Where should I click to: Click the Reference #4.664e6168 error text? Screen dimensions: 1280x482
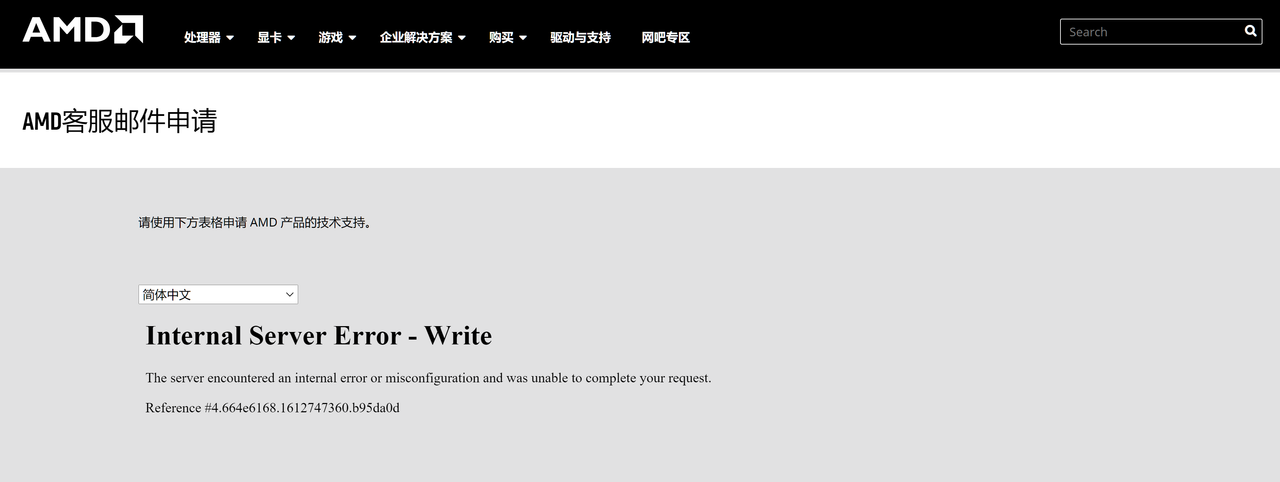(x=272, y=408)
